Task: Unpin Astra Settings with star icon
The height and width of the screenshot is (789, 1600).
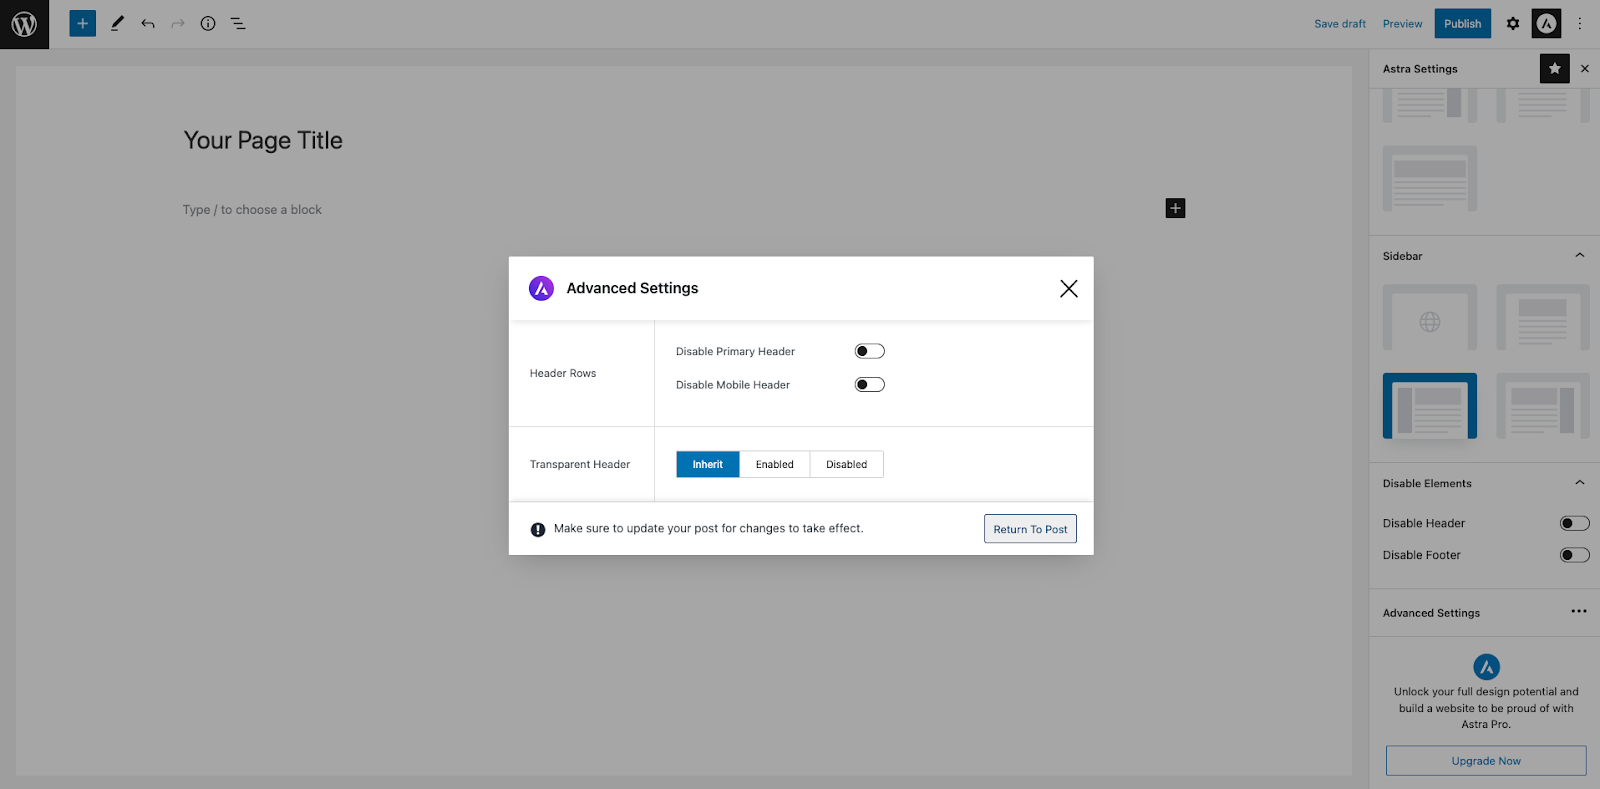Action: [1554, 69]
